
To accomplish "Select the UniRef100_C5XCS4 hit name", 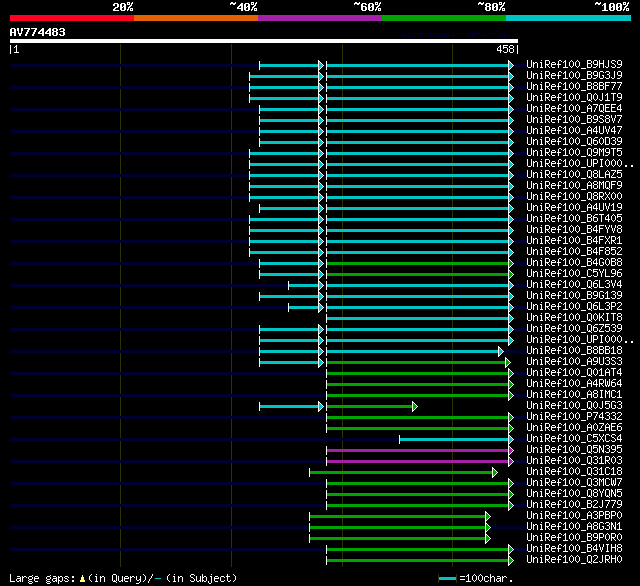I will point(574,439).
